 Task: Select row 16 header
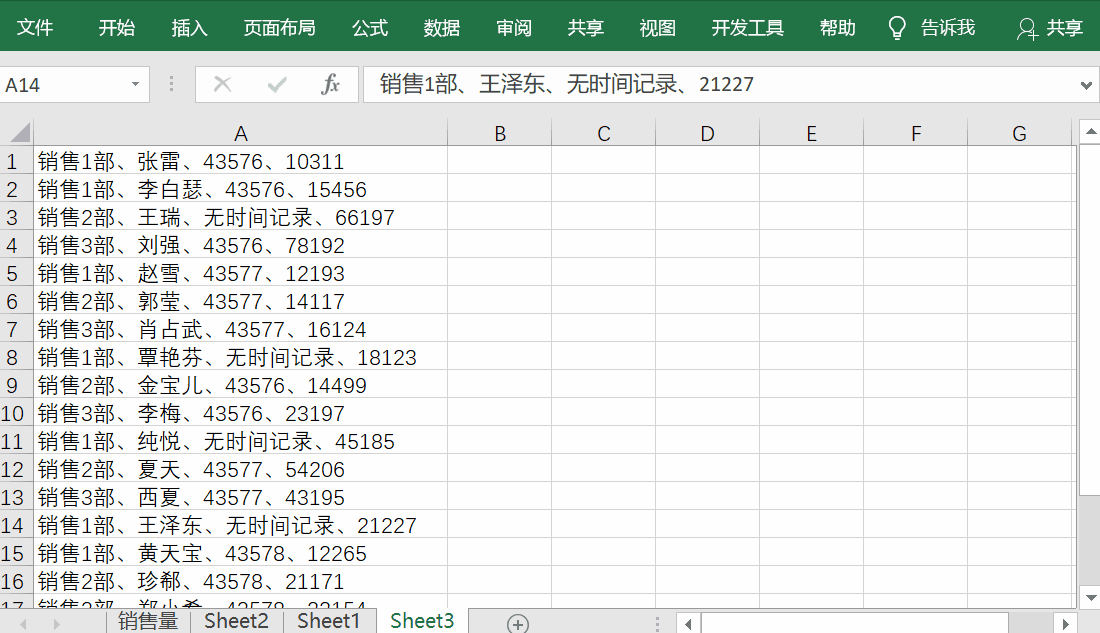[16, 581]
